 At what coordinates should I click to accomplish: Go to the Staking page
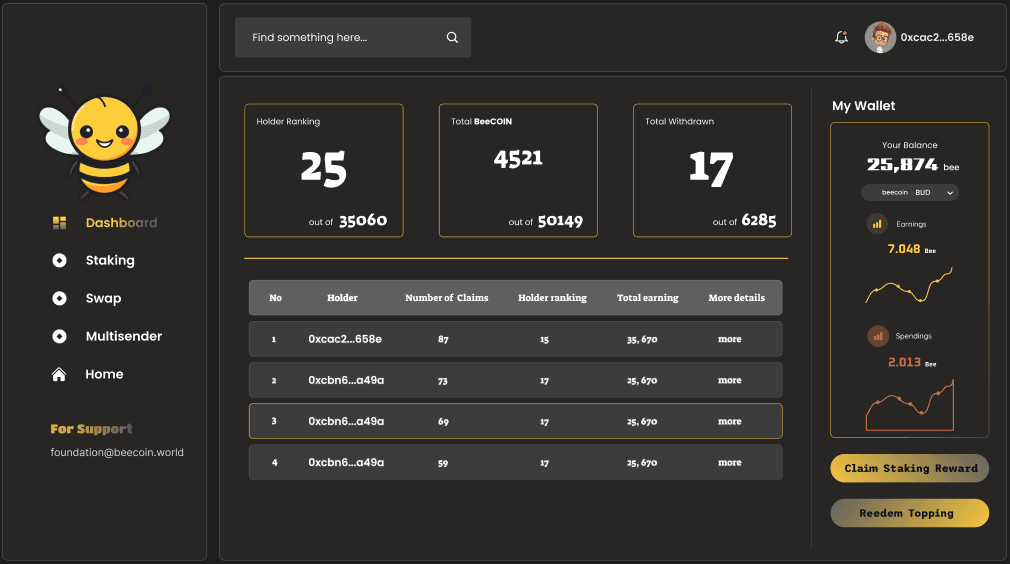coord(110,260)
